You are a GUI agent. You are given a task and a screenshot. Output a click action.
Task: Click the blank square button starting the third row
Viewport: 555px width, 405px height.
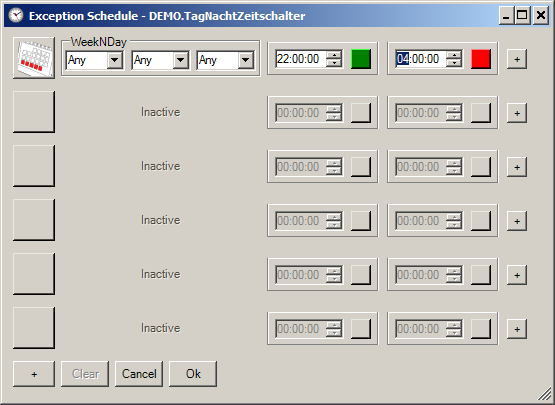pos(34,166)
